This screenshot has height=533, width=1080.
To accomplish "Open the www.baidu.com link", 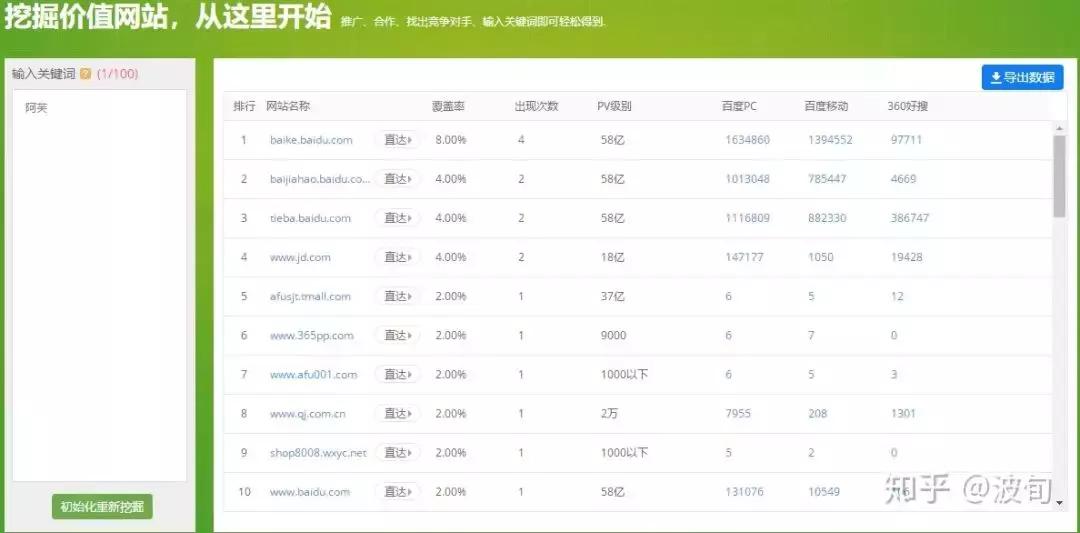I will coord(309,492).
